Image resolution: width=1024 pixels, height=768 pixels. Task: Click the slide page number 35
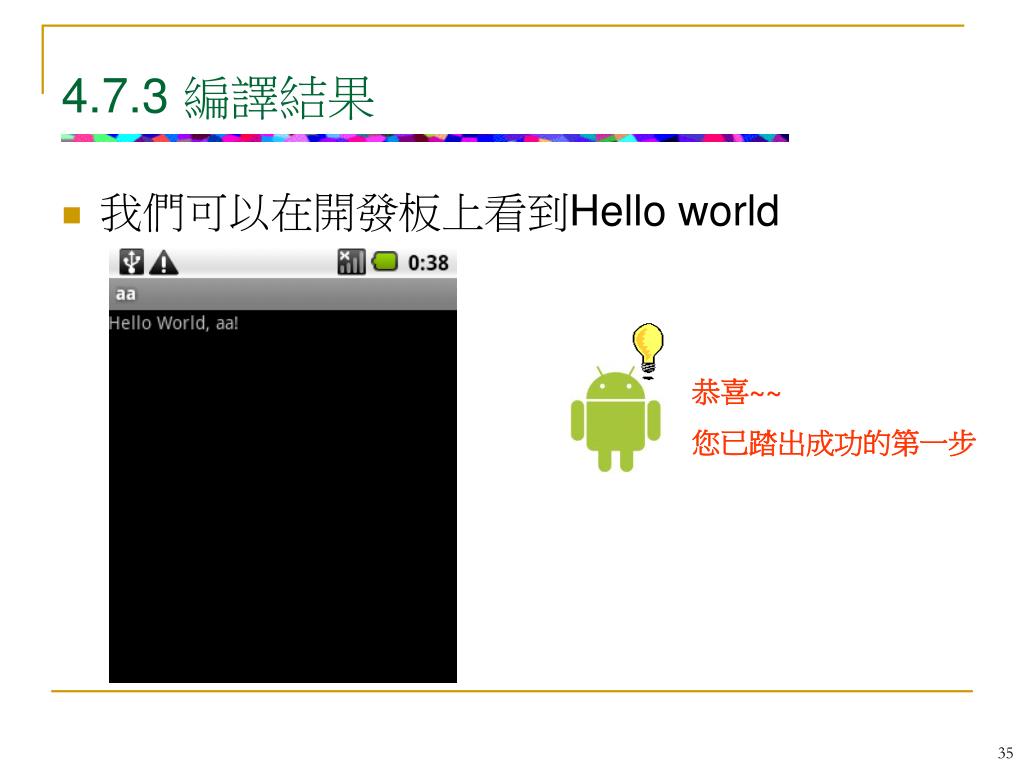(1006, 752)
